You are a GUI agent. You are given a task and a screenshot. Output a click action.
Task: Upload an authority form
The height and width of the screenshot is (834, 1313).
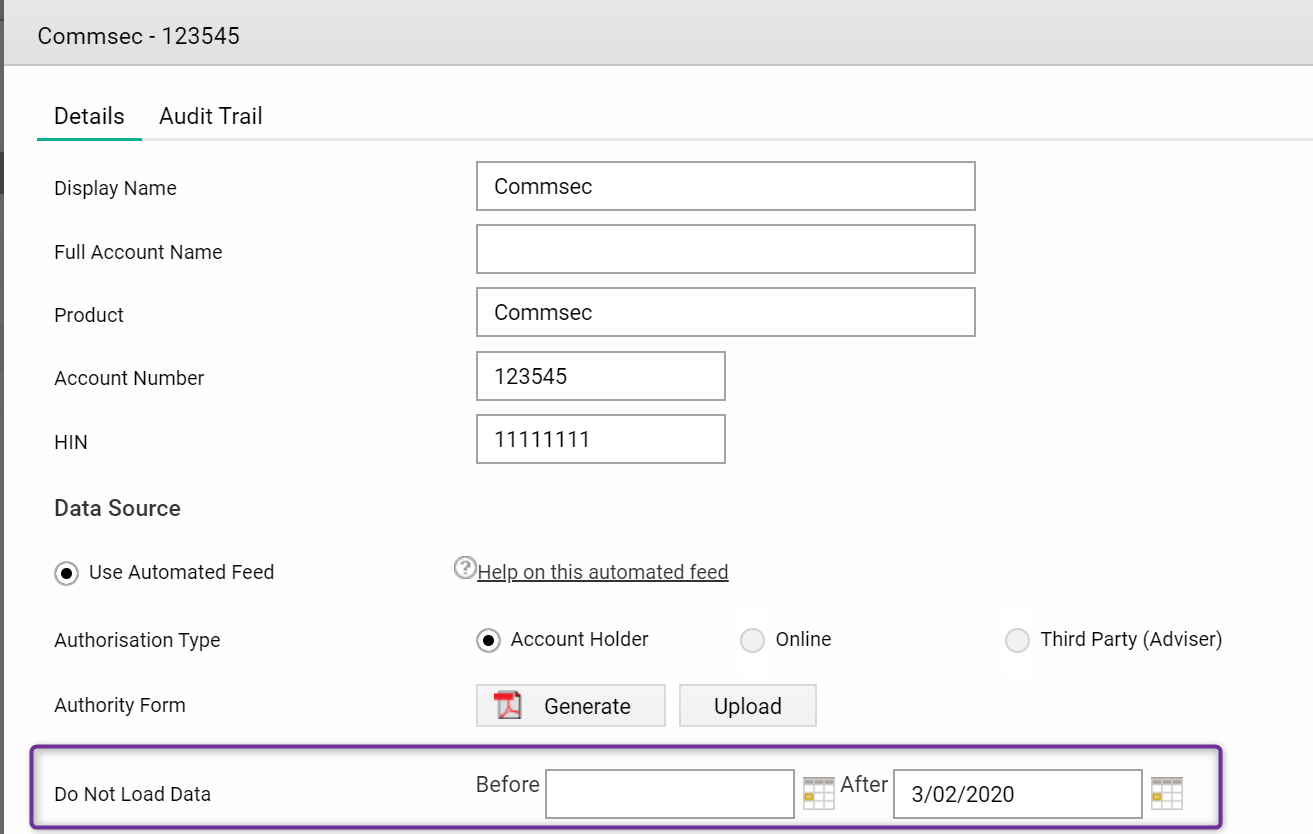click(748, 705)
